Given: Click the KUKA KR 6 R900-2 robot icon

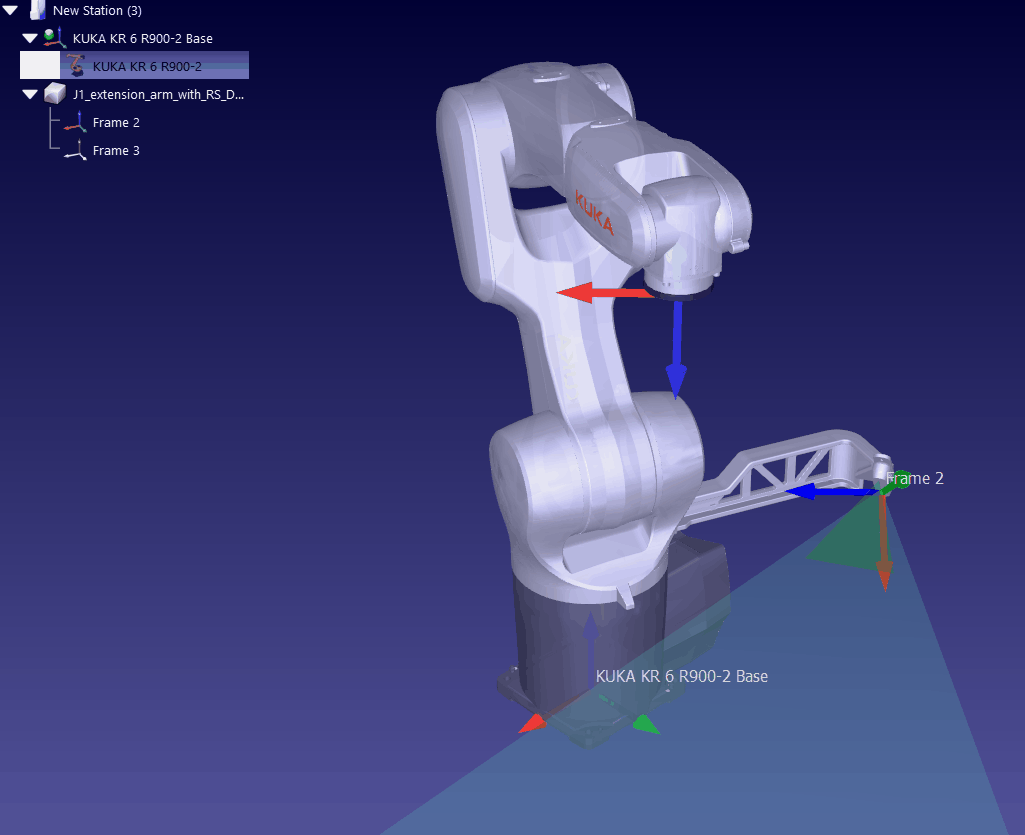Looking at the screenshot, I should 76,65.
